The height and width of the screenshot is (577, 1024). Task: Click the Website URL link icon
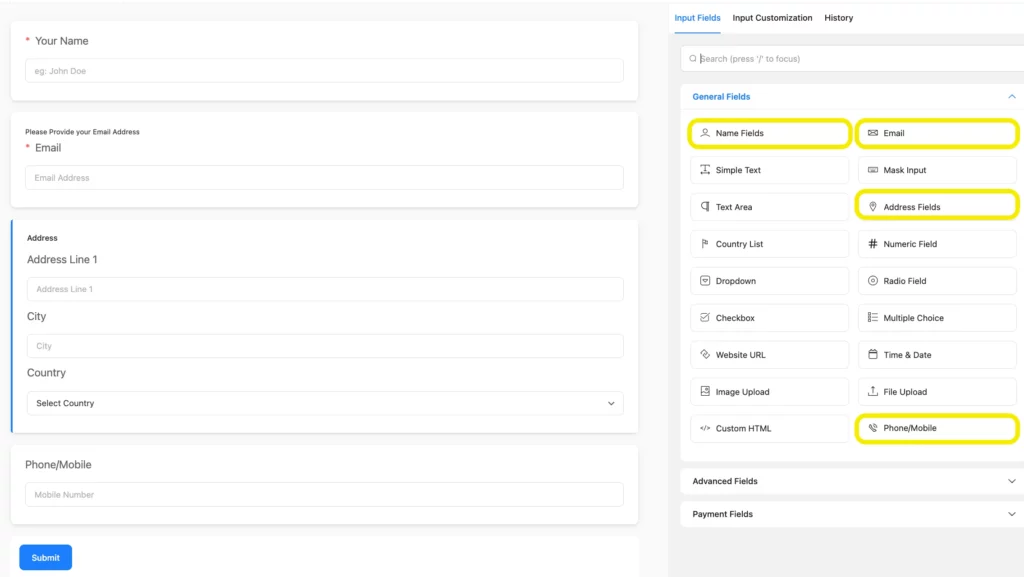705,354
